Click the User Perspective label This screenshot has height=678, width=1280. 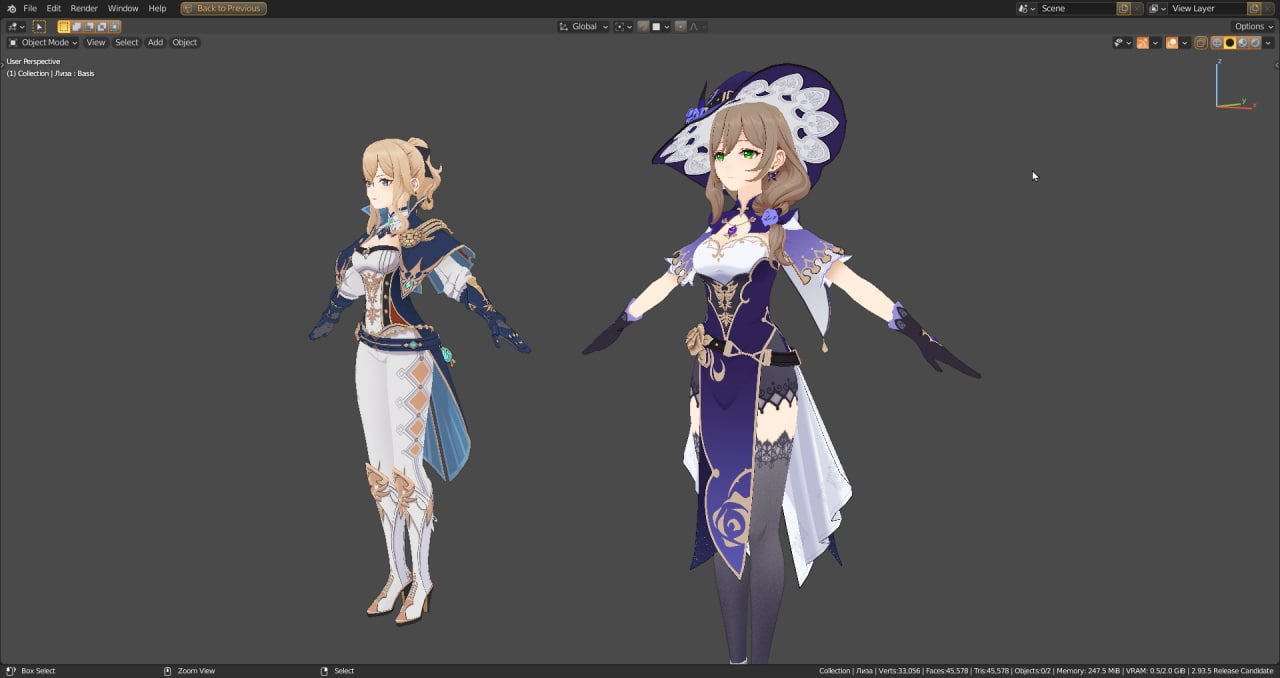(x=33, y=62)
